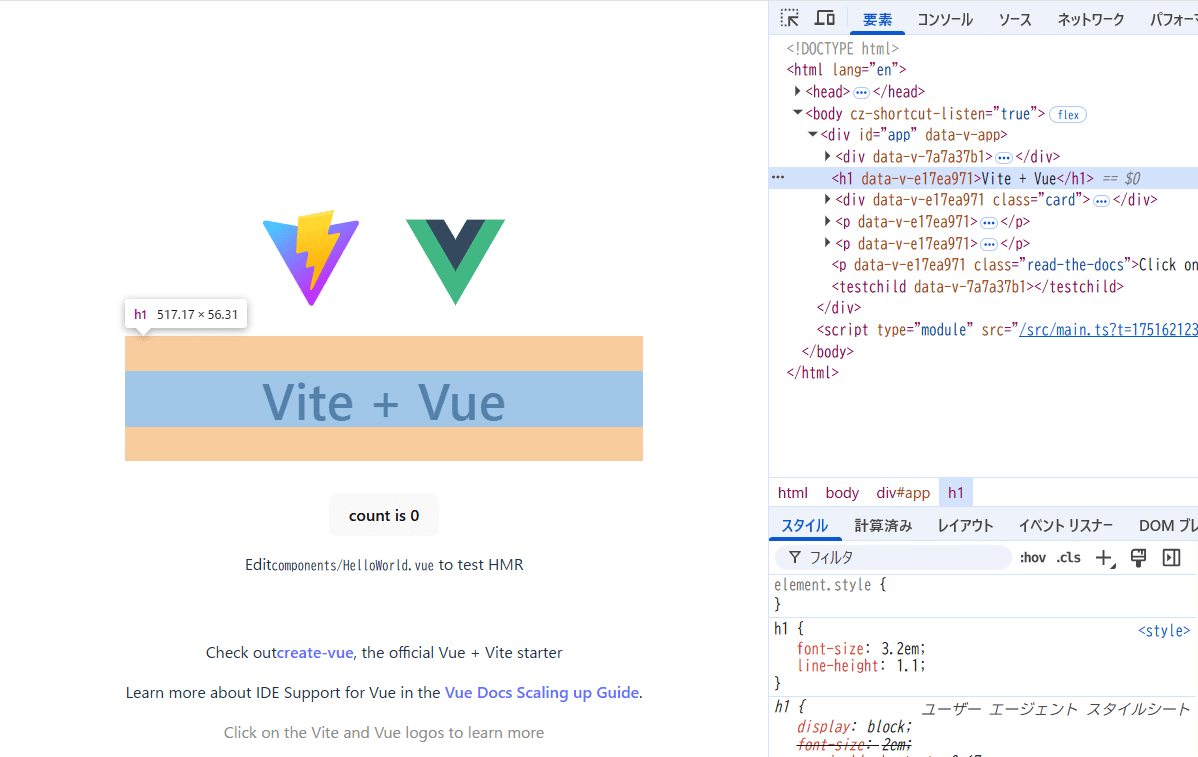Click the device toolbar icon
This screenshot has height=757, width=1198.
(x=825, y=18)
